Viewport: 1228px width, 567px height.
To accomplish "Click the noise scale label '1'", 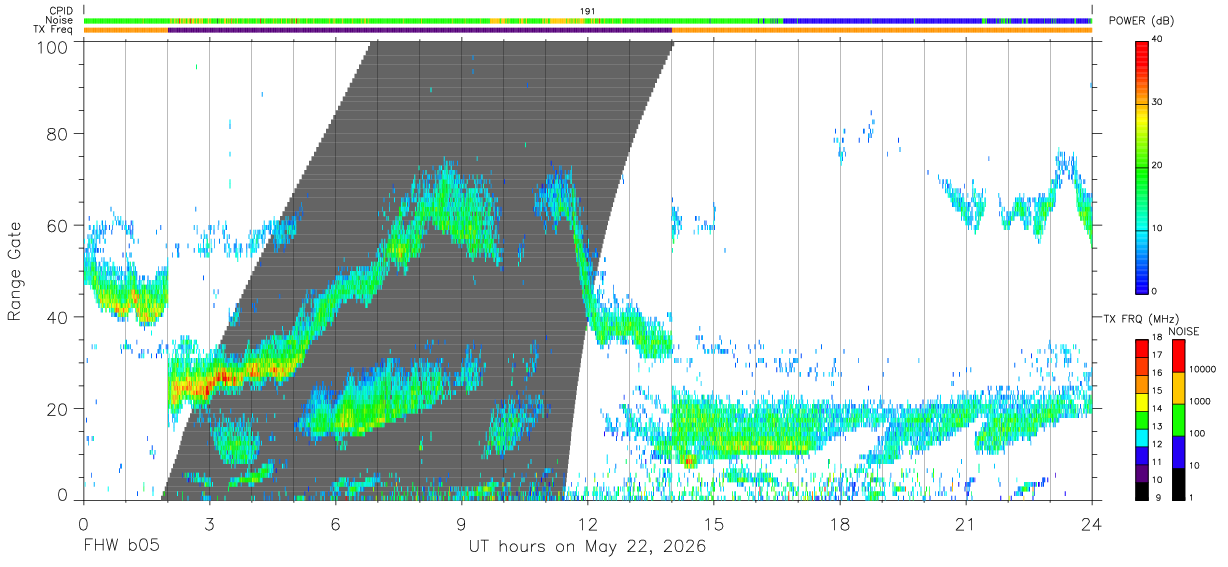I will (x=1193, y=497).
